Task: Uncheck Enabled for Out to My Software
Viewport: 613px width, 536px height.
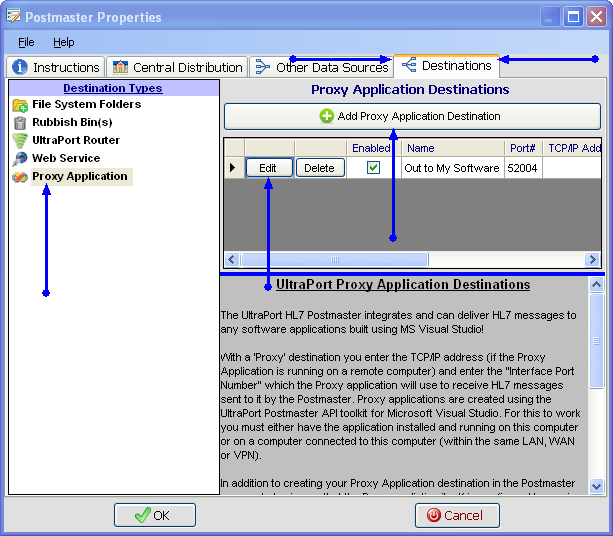Action: 373,168
